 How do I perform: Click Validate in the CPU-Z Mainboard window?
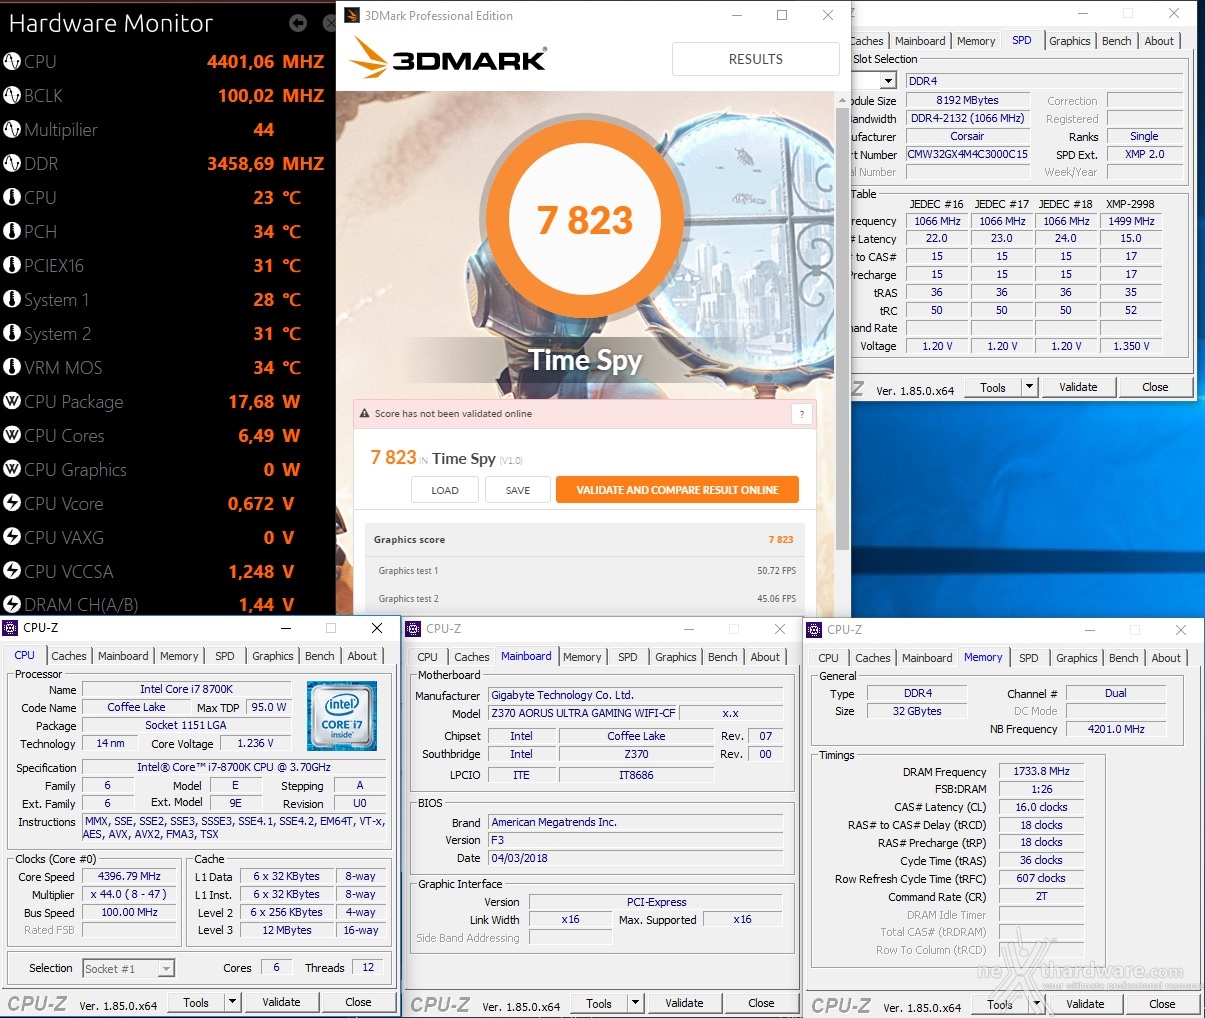684,1003
